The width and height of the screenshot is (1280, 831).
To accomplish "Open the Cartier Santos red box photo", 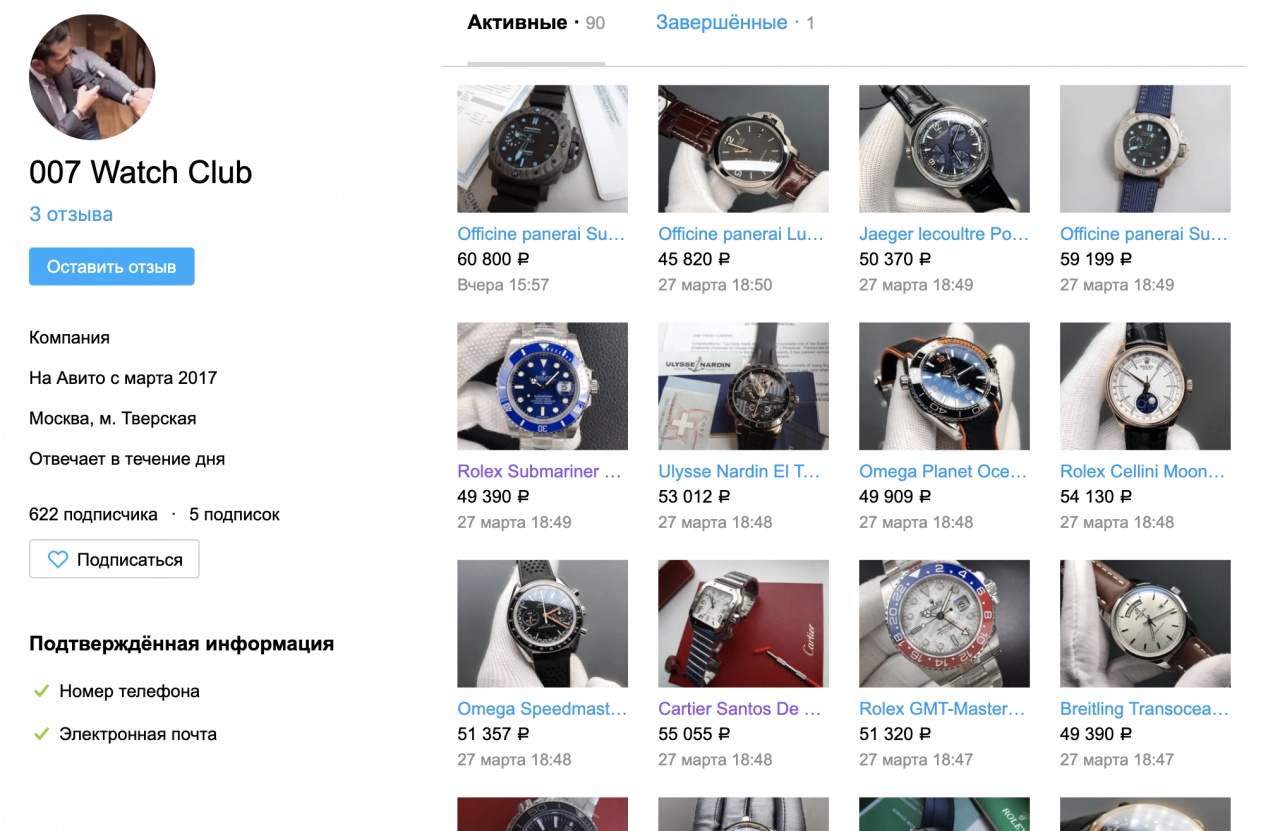I will pos(743,624).
